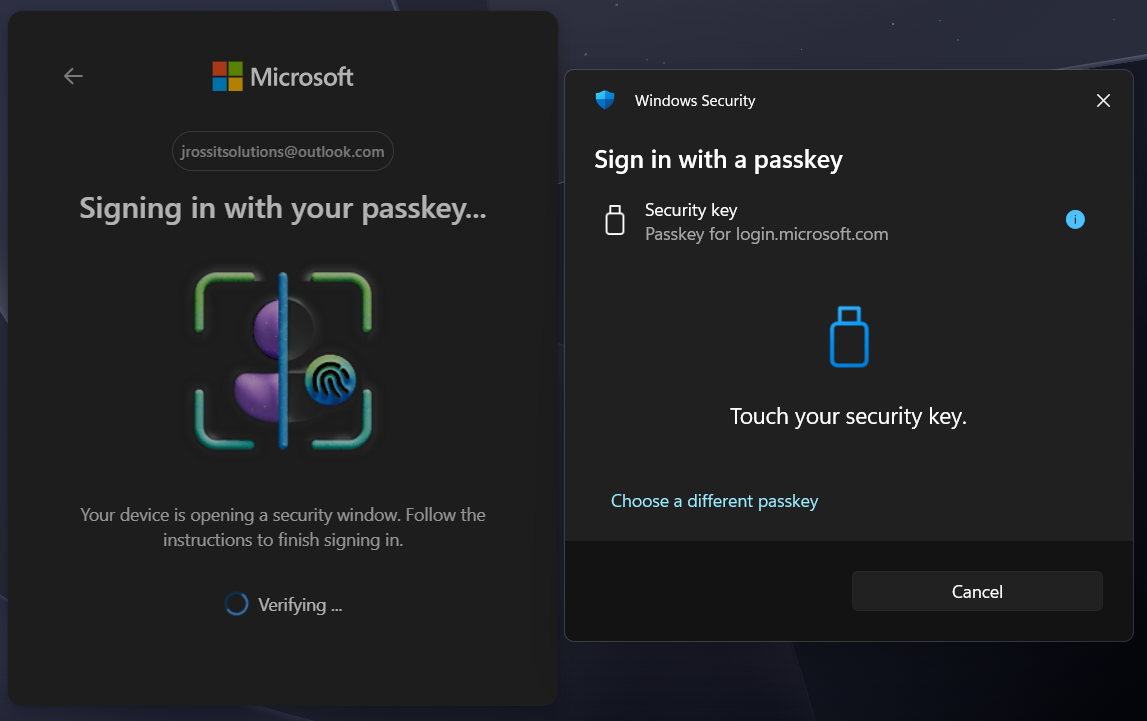Screen dimensions: 1147x721
Task: Click the 'Sign in with a passkey' heading
Action: pos(718,159)
